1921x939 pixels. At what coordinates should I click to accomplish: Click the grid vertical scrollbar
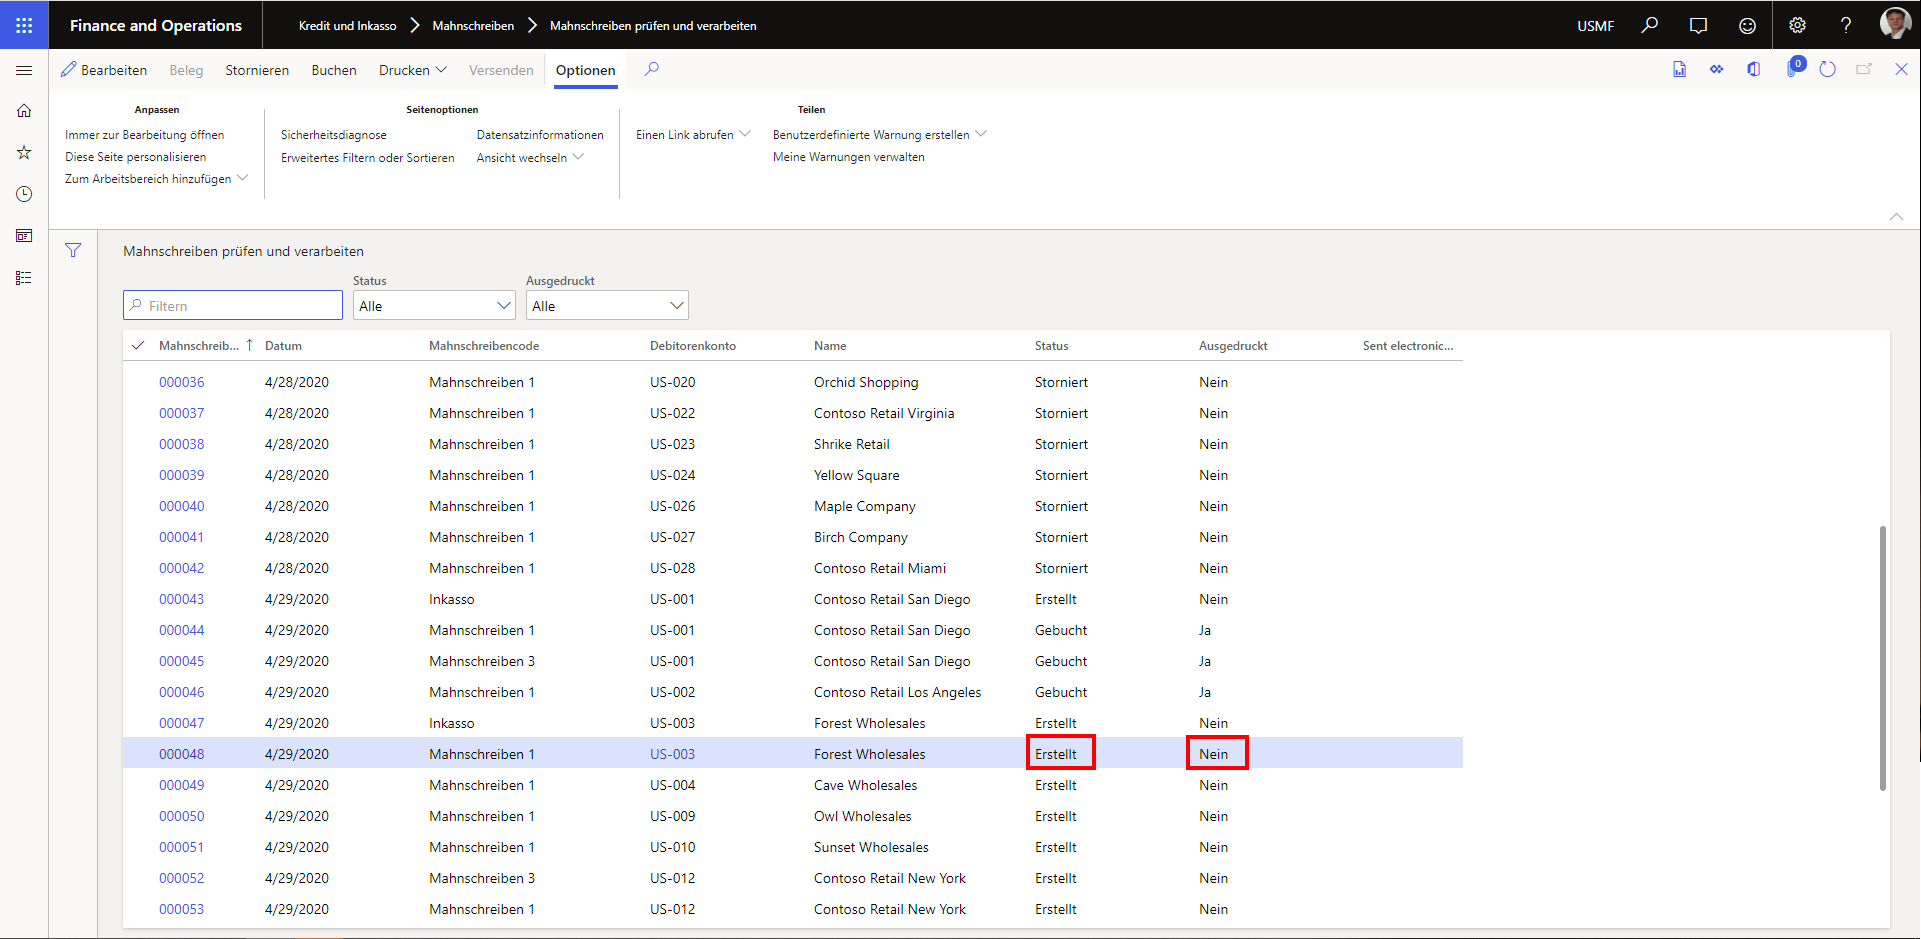click(x=1883, y=658)
